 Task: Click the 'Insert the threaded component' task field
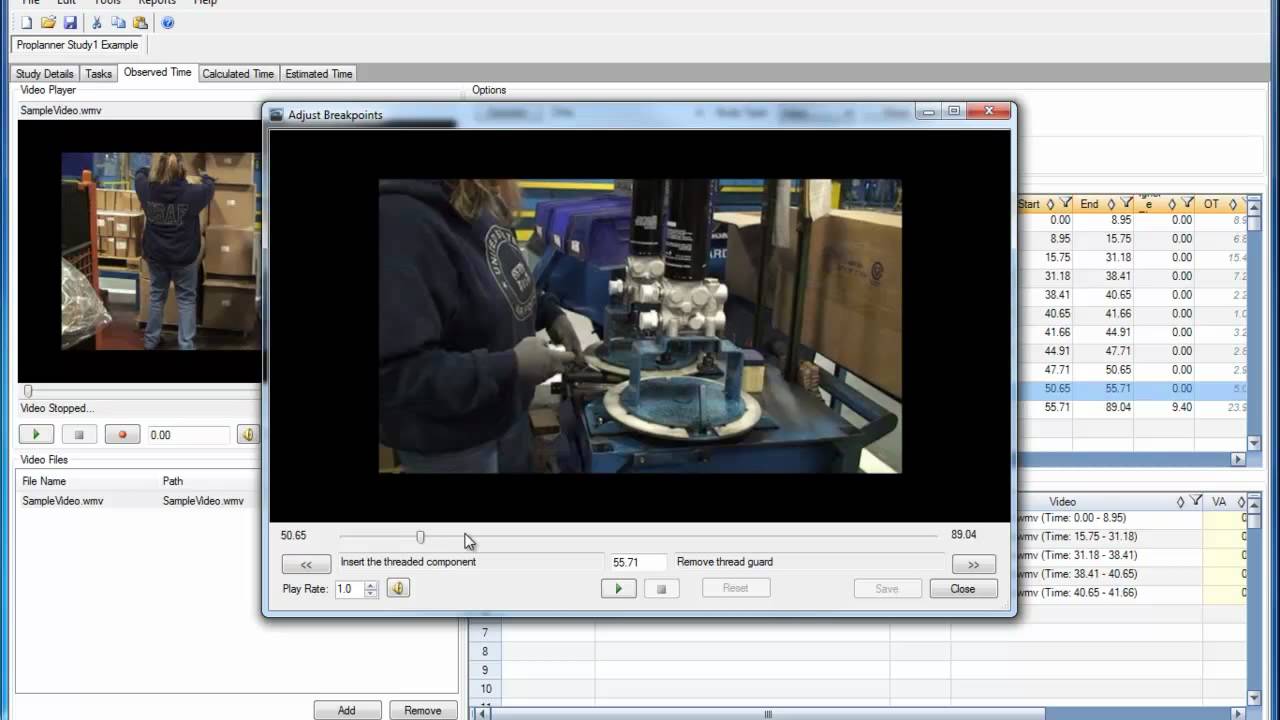(x=471, y=563)
